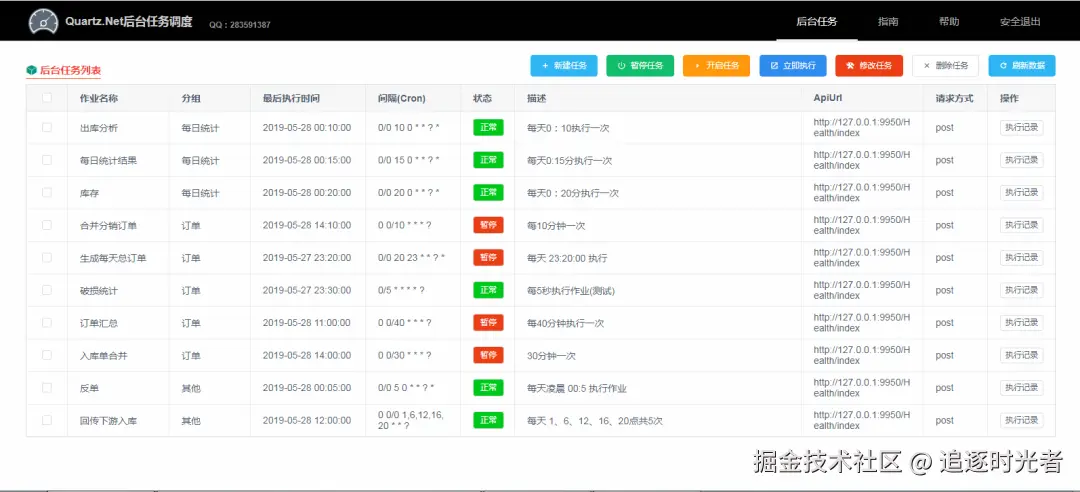This screenshot has width=1080, height=492.
Task: Open 执行记录 for 入库单合并
Action: pos(1021,355)
